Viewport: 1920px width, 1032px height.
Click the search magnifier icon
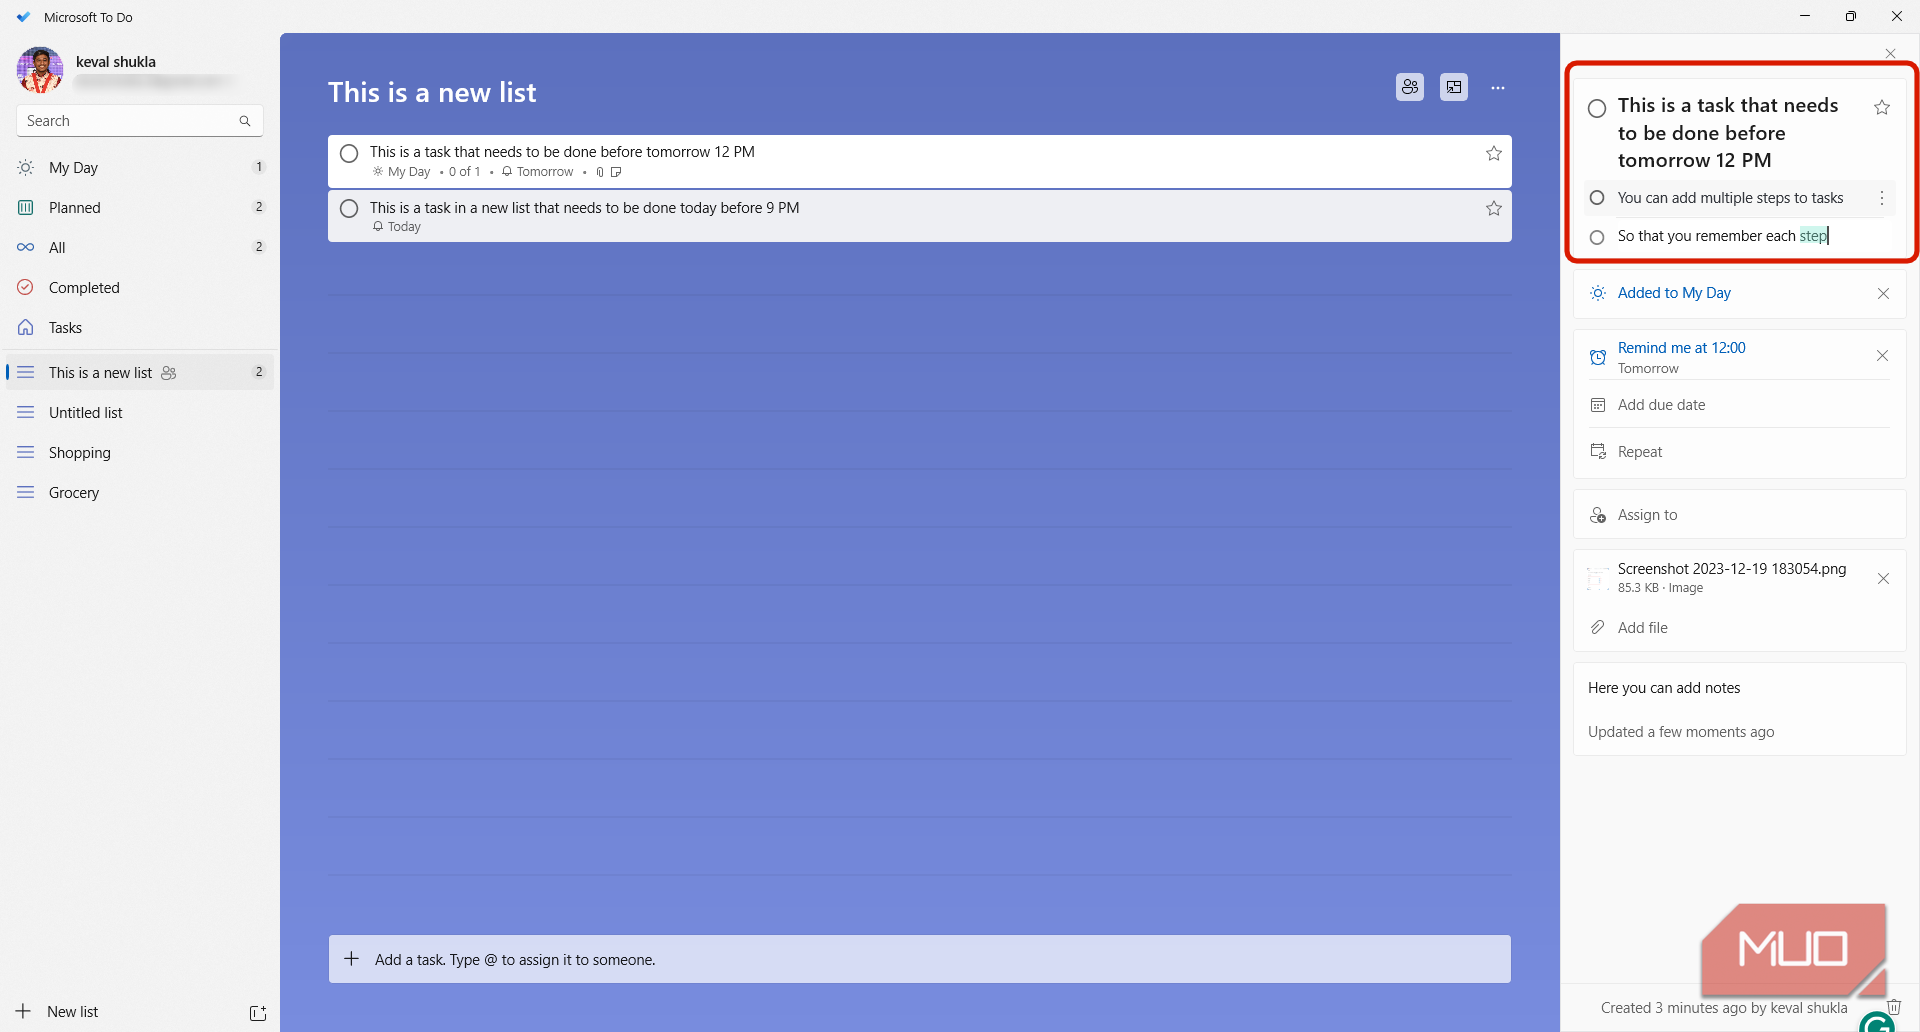245,121
